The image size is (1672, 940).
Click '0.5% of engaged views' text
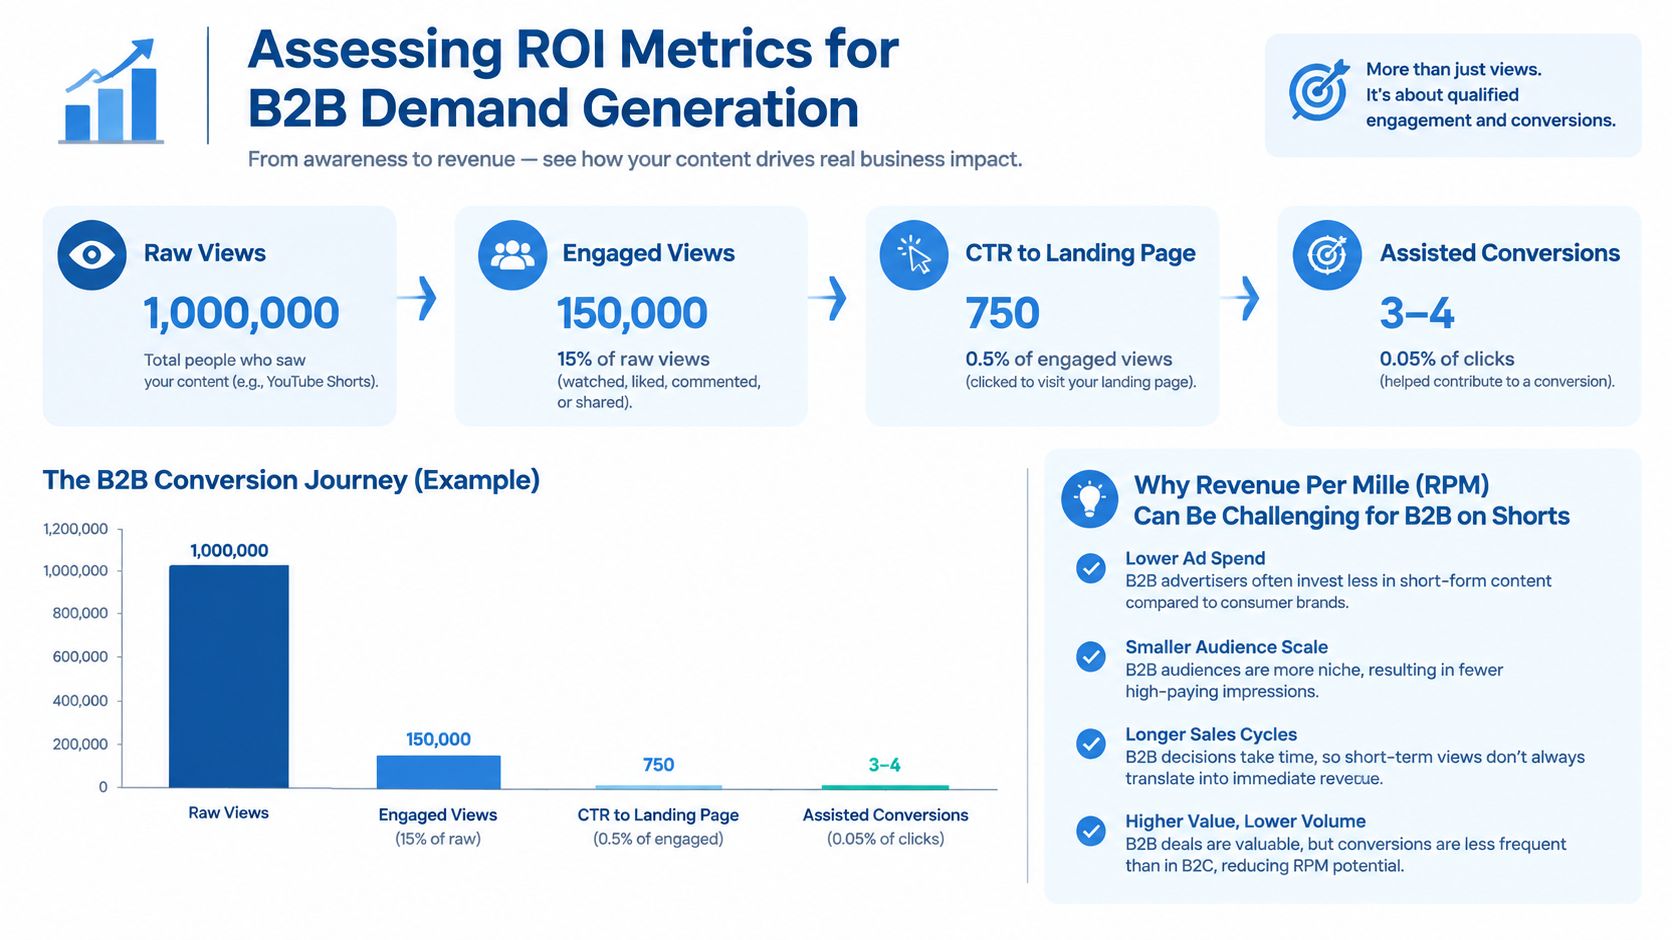[x=1068, y=359]
